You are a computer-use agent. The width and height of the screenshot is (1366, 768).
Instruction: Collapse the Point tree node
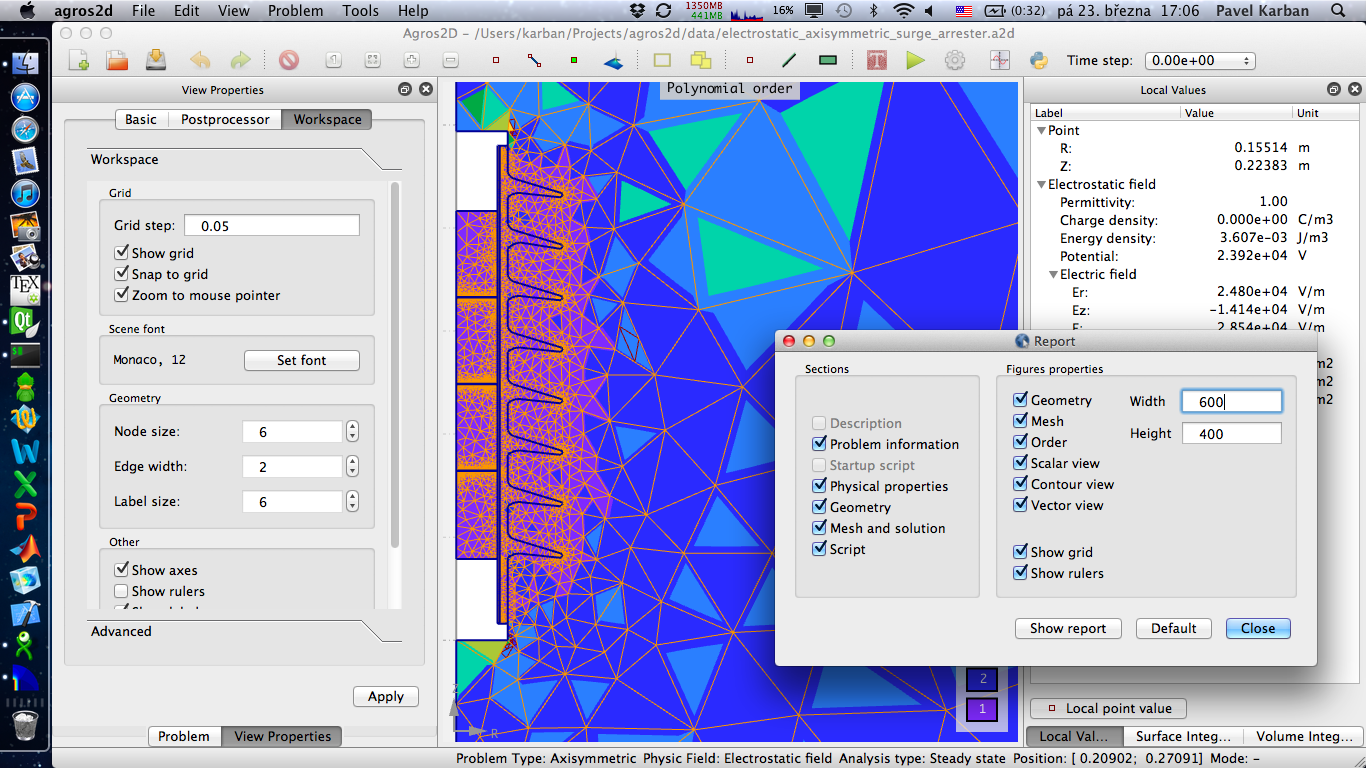point(1041,130)
